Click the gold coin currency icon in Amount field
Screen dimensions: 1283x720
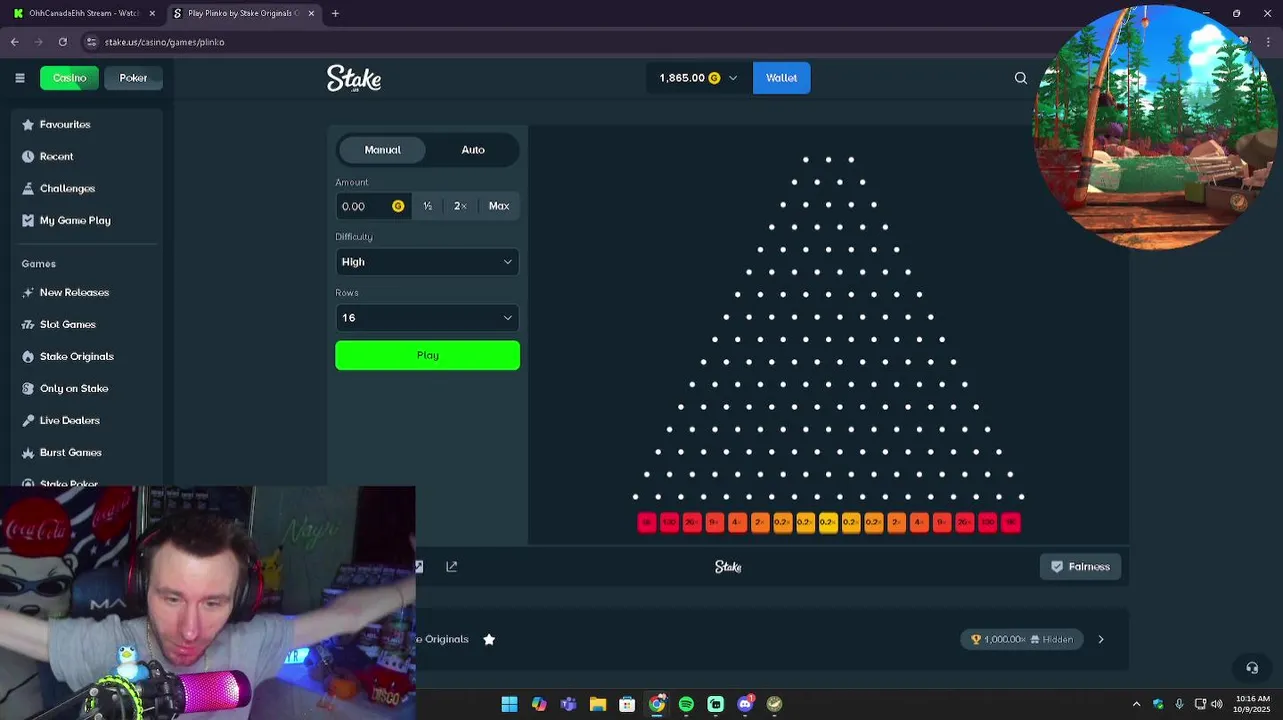(x=398, y=206)
